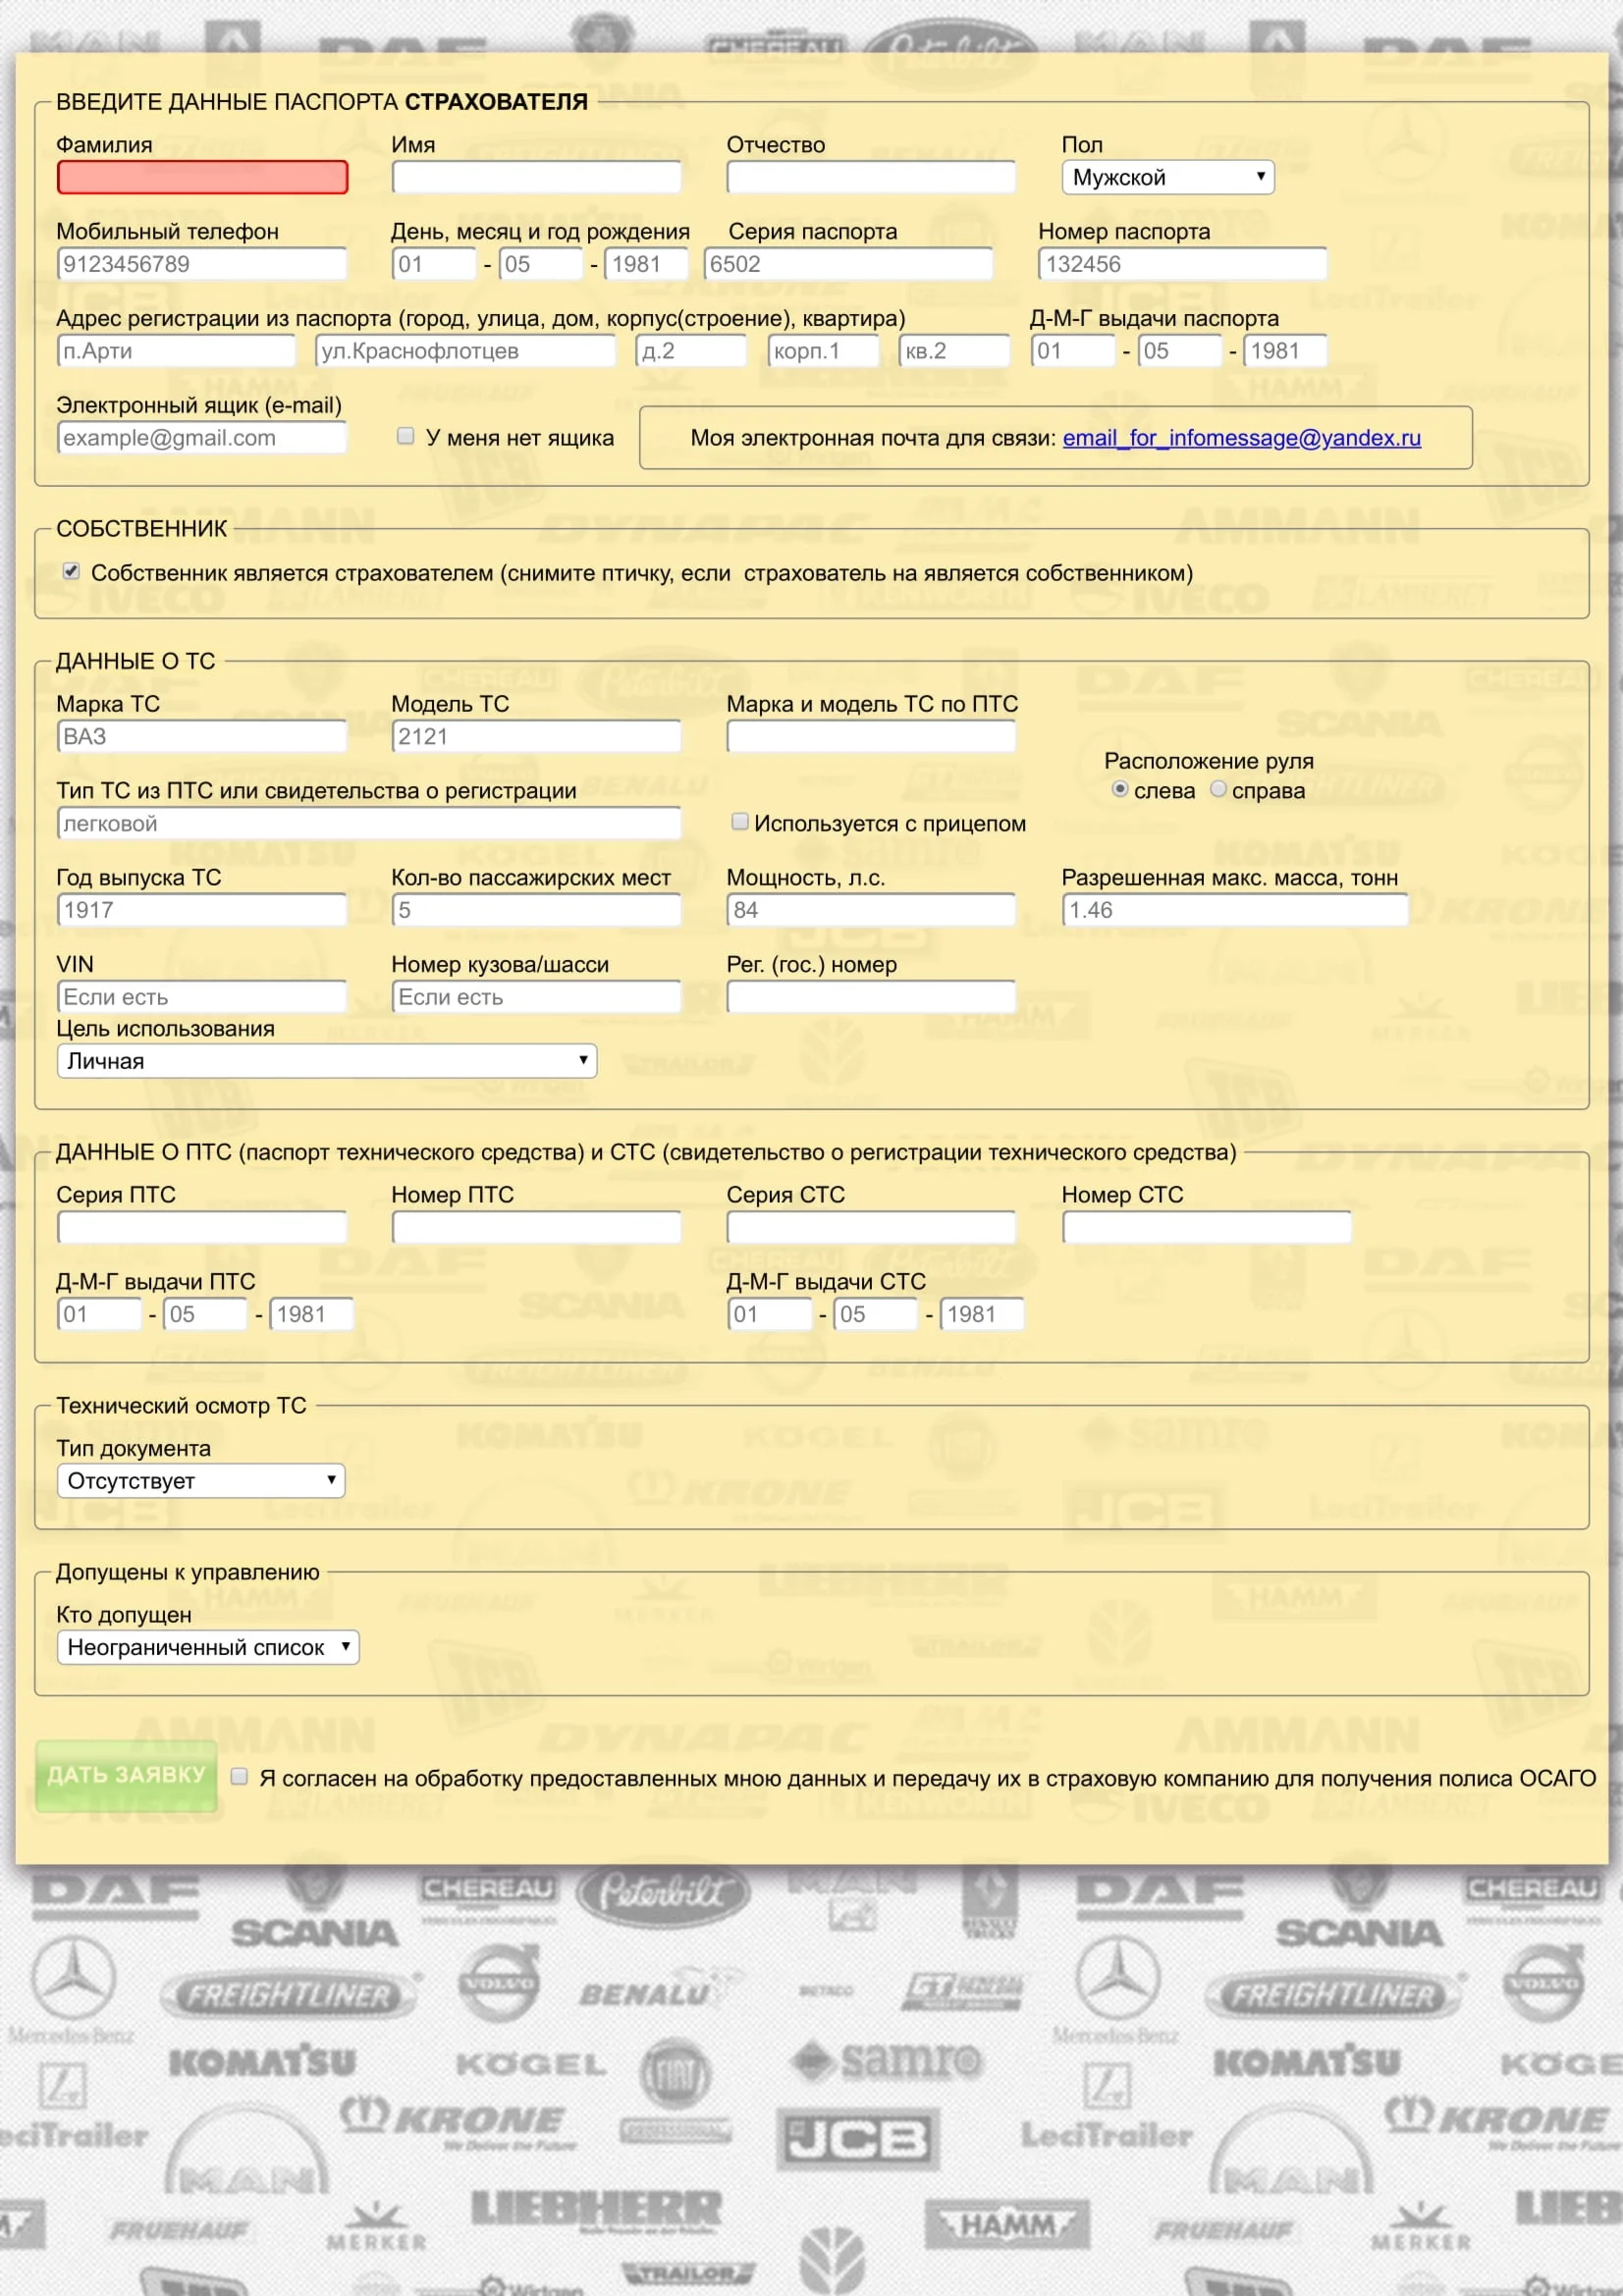This screenshot has height=2296, width=1623.
Task: Select the city field with 'п.Арти' placeholder
Action: click(177, 351)
